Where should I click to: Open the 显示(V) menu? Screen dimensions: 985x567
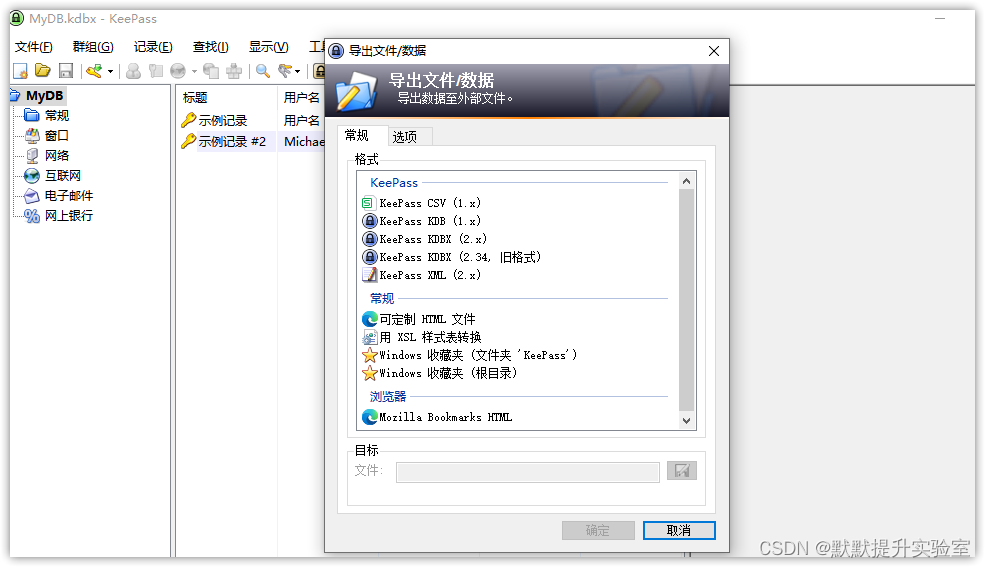268,47
